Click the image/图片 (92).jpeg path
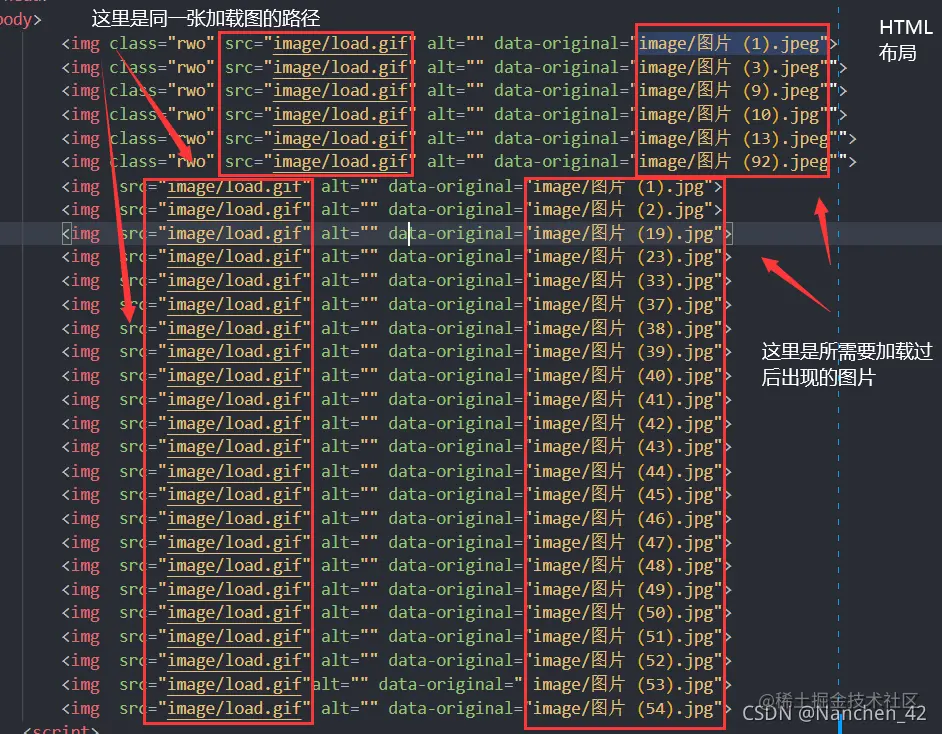The height and width of the screenshot is (734, 942). (734, 162)
